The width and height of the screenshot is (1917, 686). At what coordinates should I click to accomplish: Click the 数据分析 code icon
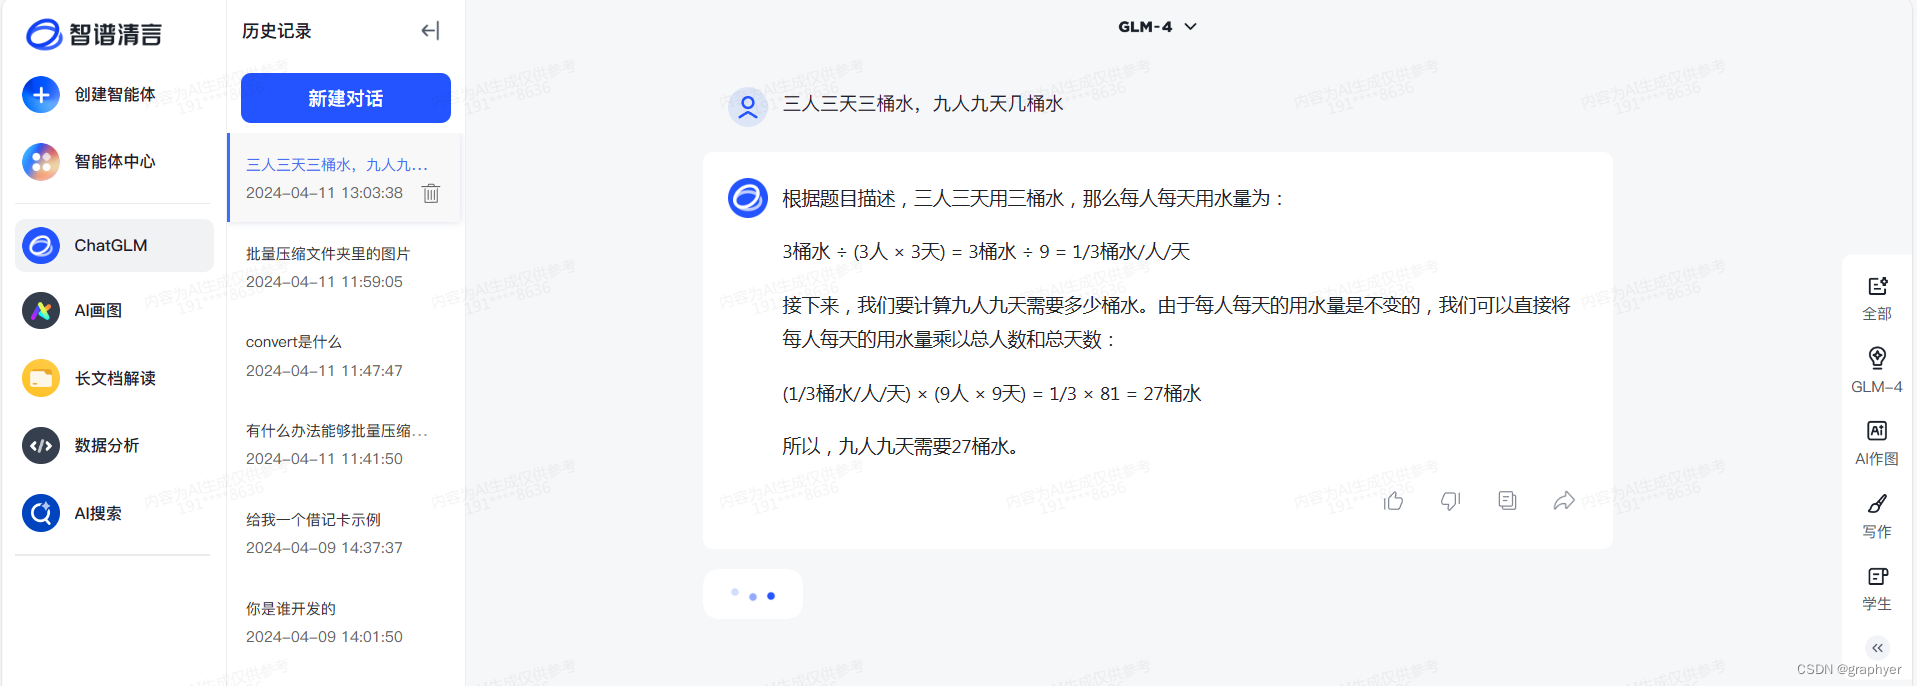(x=41, y=445)
